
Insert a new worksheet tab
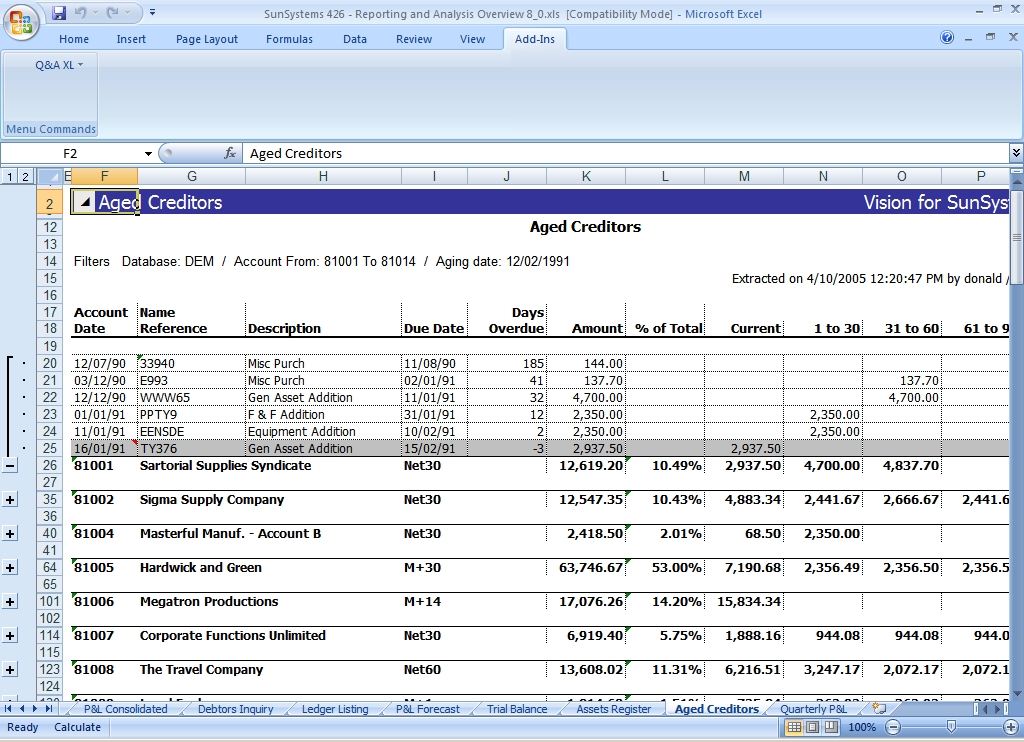pyautogui.click(x=880, y=709)
